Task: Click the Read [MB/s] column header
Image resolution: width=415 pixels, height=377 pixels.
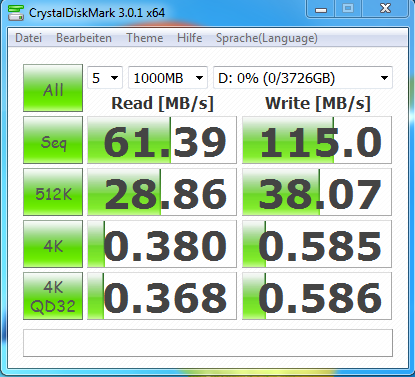Action: (x=162, y=103)
